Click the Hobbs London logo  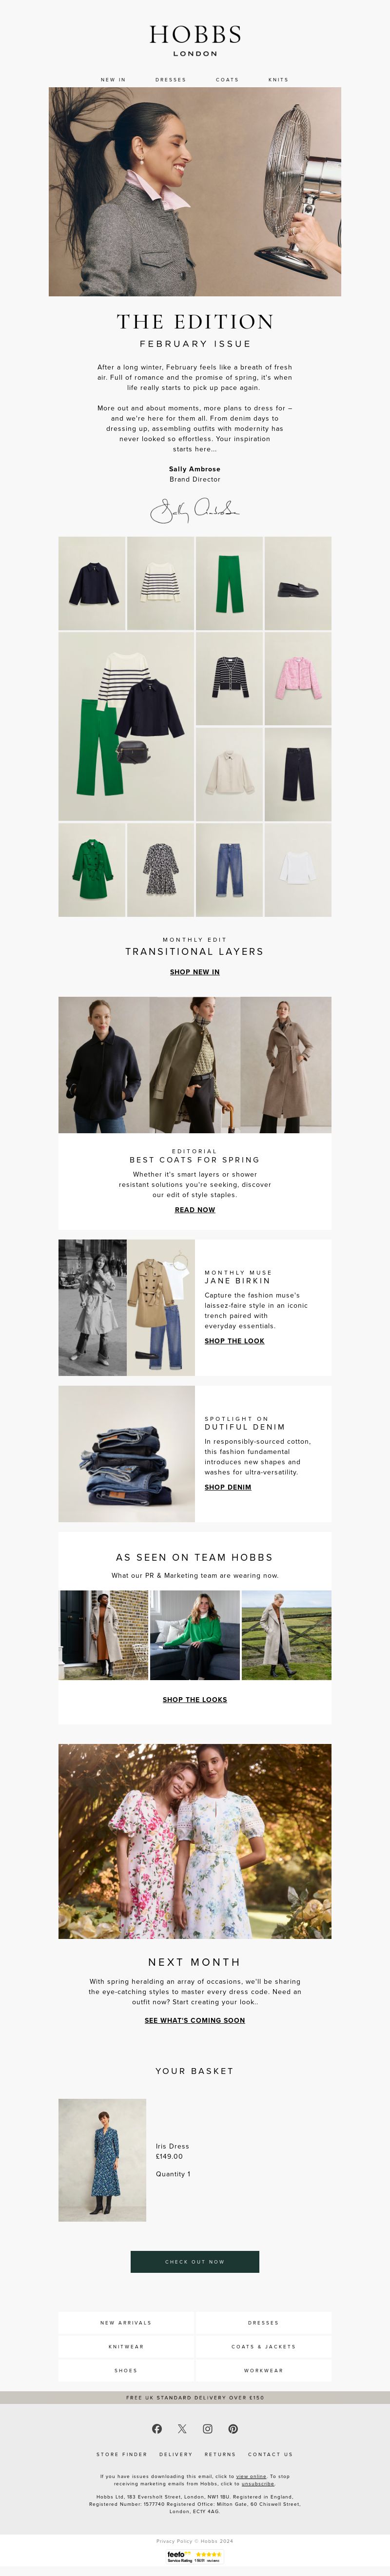195,40
